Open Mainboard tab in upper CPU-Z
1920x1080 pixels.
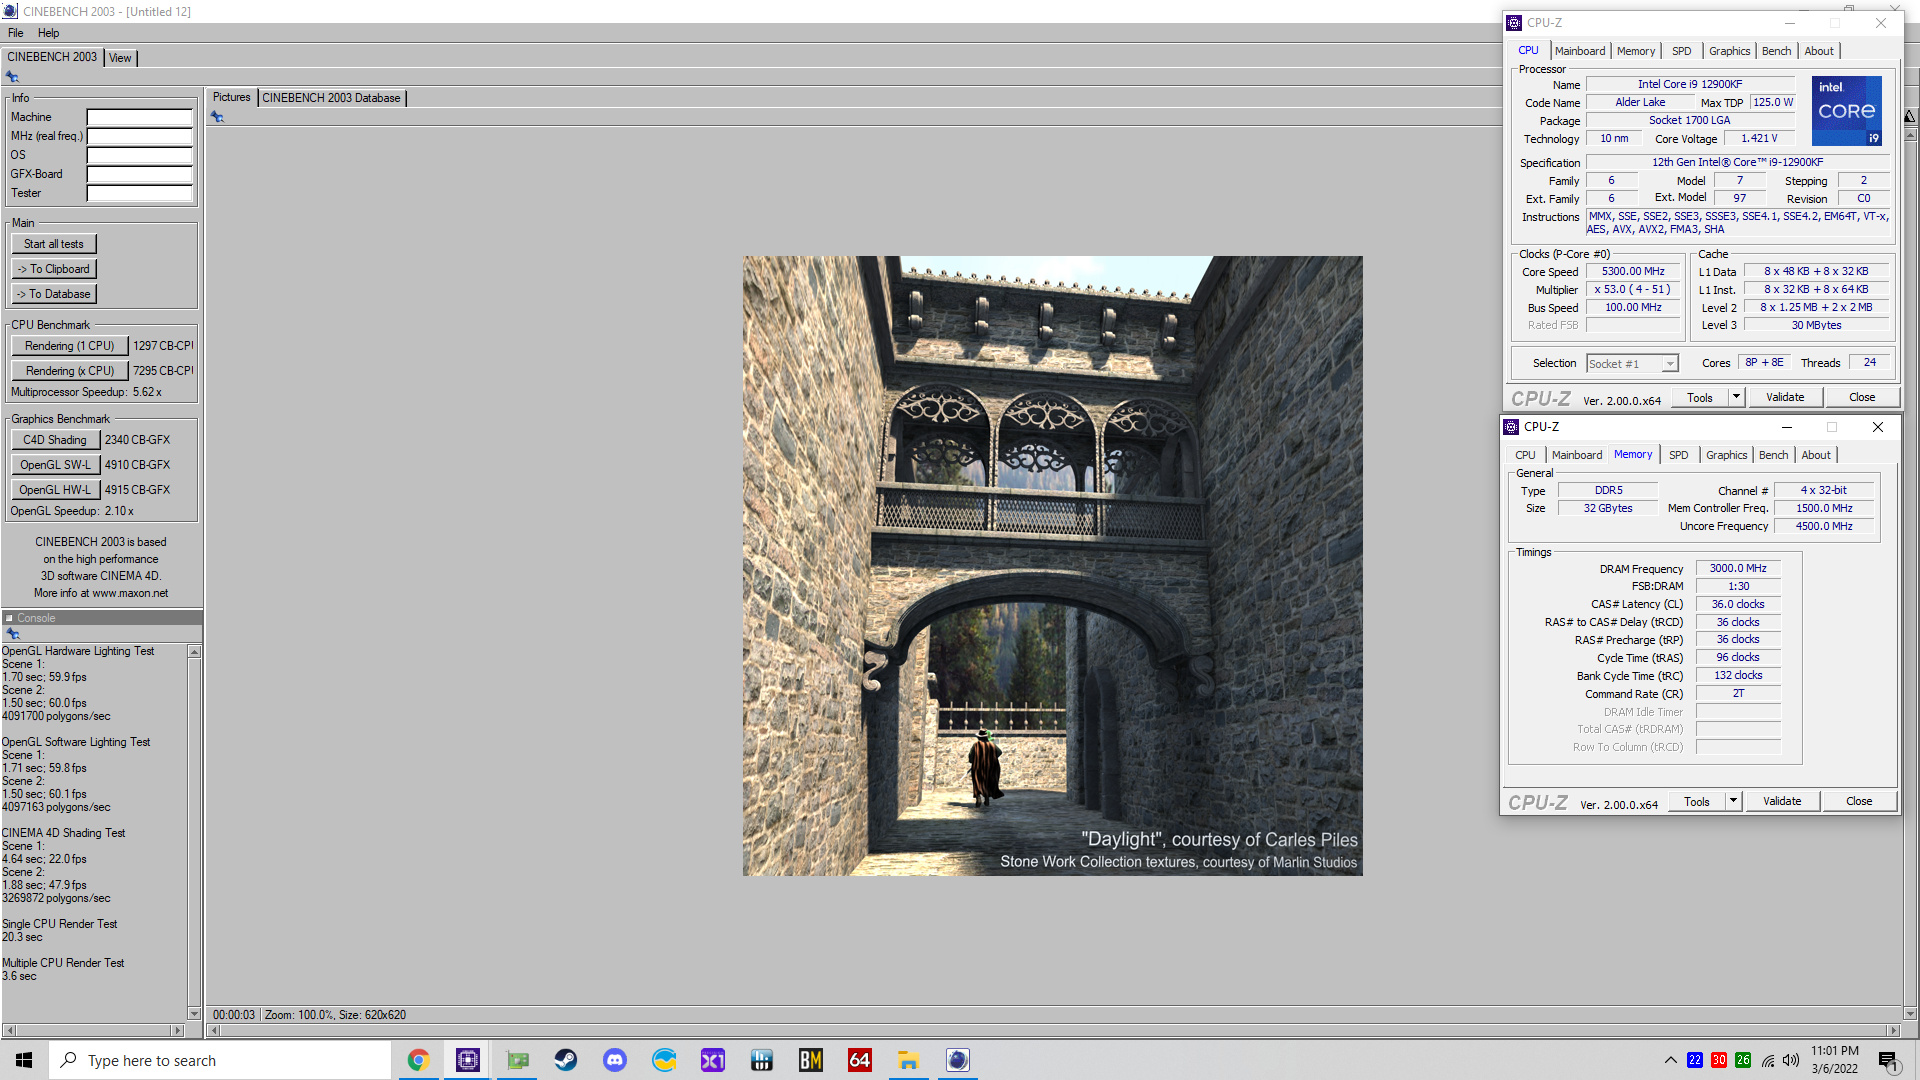(1579, 51)
